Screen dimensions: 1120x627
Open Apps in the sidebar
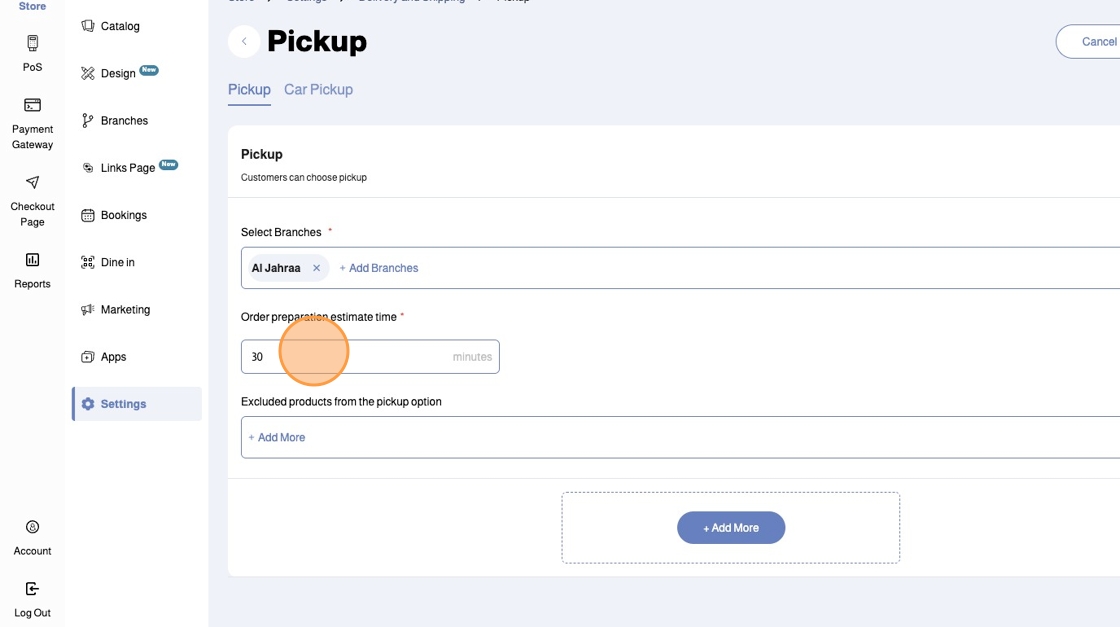tap(113, 357)
